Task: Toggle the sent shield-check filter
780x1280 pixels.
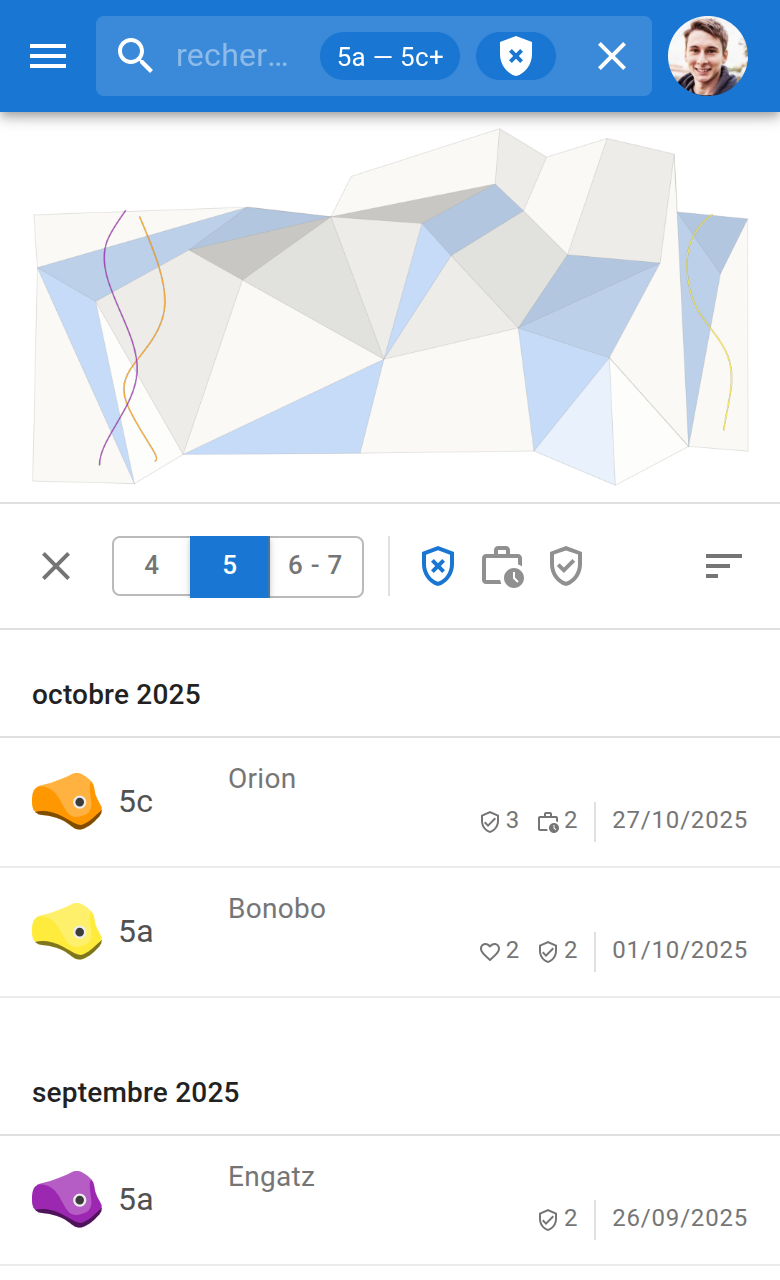Action: coord(566,566)
